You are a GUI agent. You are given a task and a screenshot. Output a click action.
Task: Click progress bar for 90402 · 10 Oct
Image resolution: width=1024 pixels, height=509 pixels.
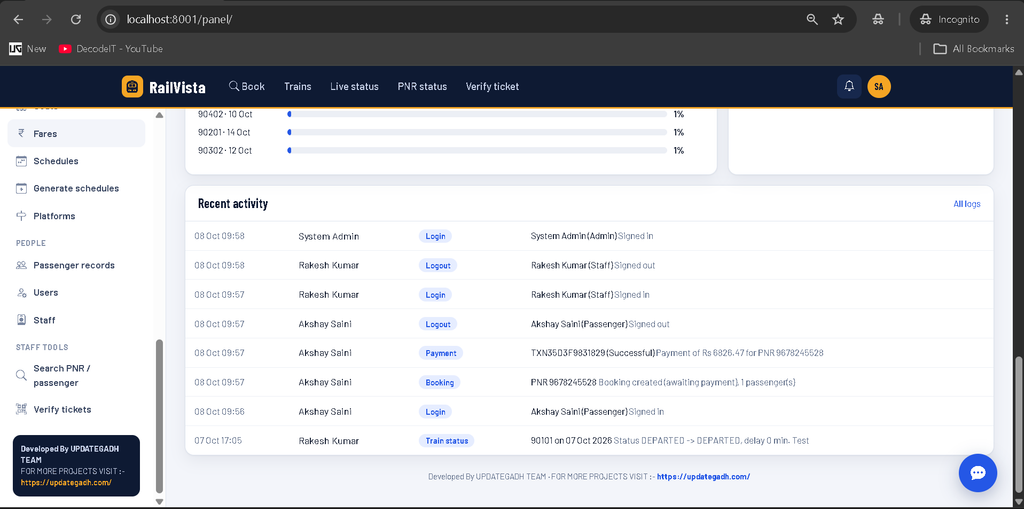477,114
